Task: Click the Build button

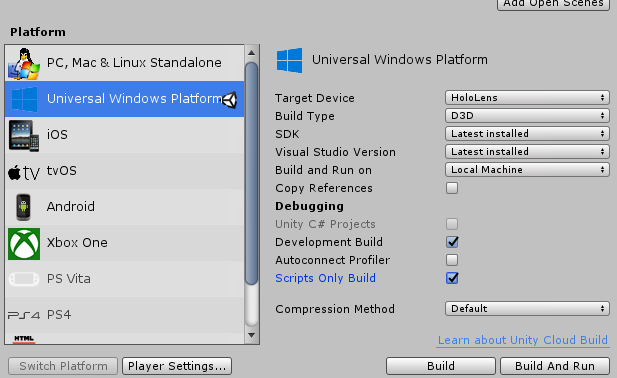Action: point(441,366)
